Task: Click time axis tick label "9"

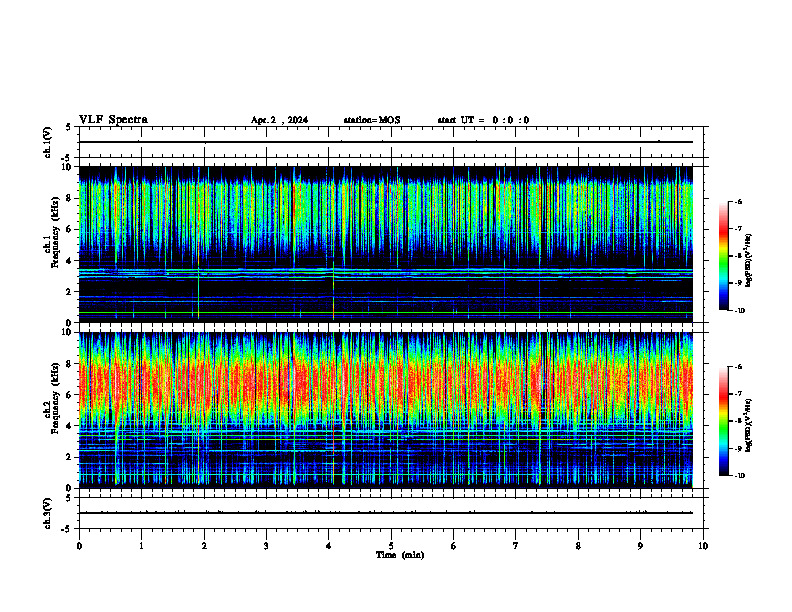Action: tap(640, 546)
